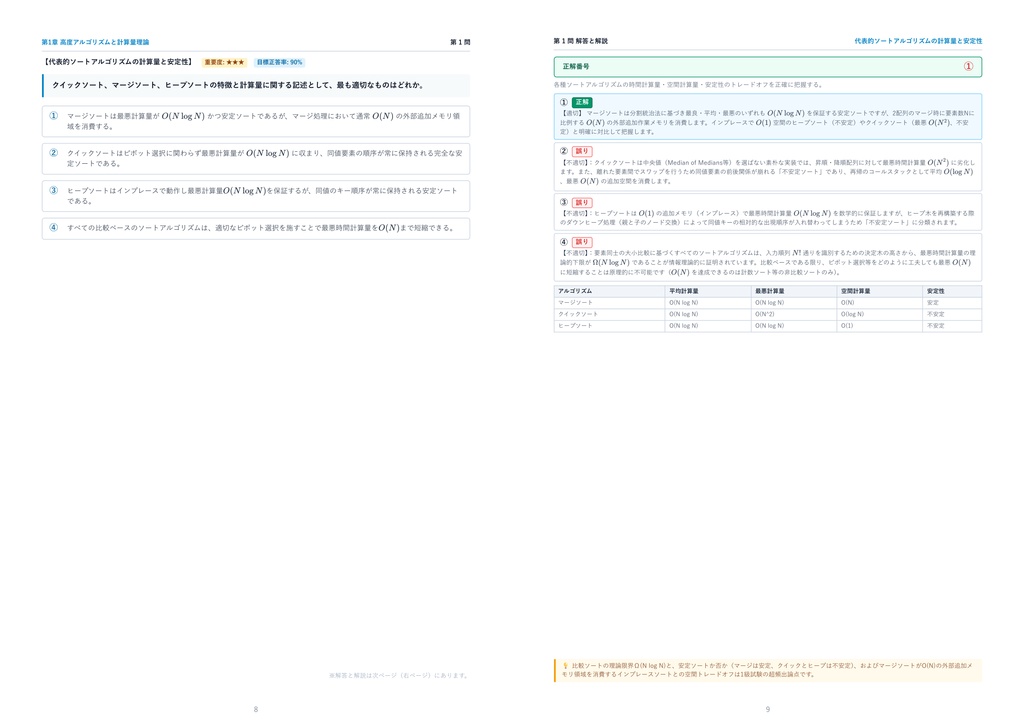
Task: Click the green '正解' badge
Action: tap(582, 102)
